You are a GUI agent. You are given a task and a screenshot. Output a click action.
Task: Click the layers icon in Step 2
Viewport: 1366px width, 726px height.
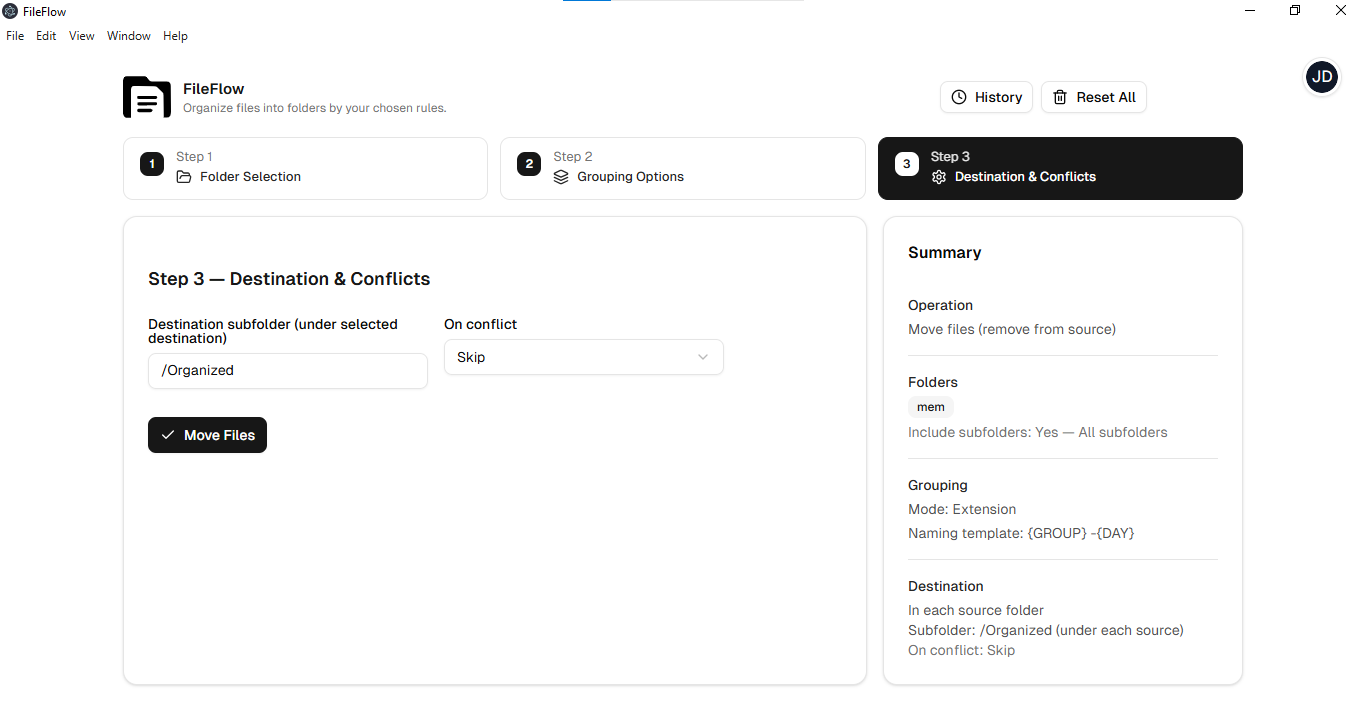click(561, 177)
